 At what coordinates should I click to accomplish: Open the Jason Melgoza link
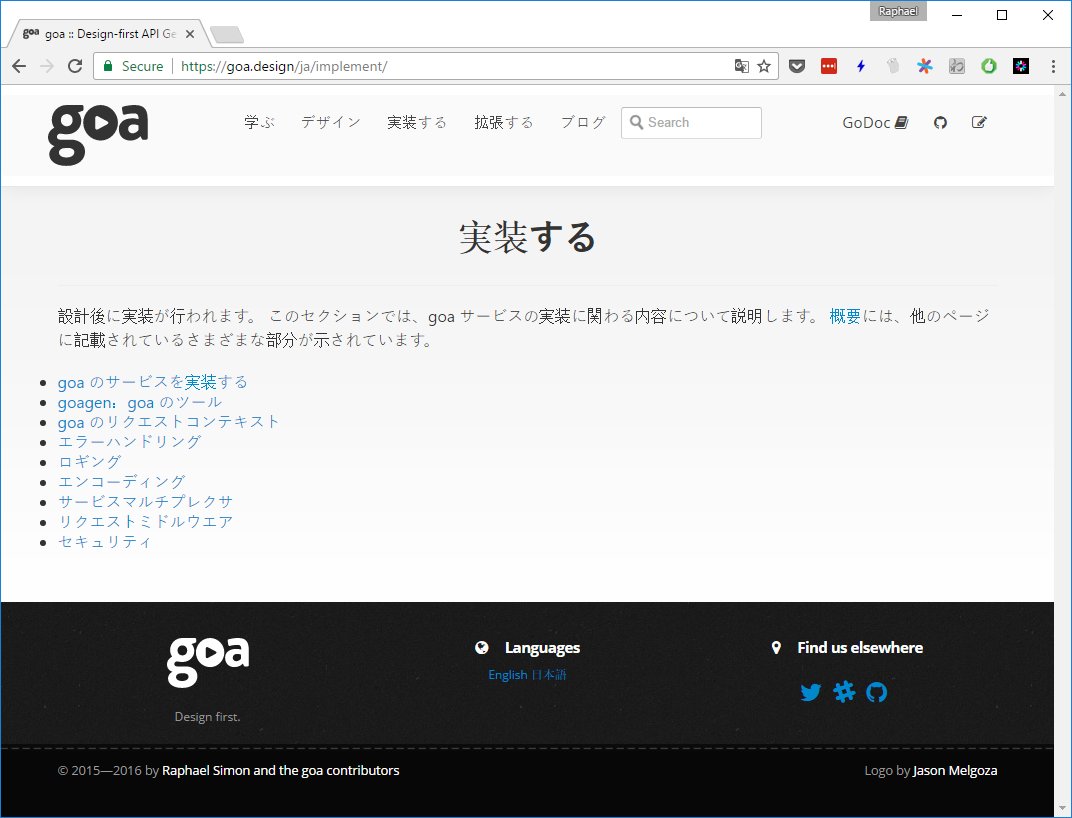pyautogui.click(x=955, y=770)
